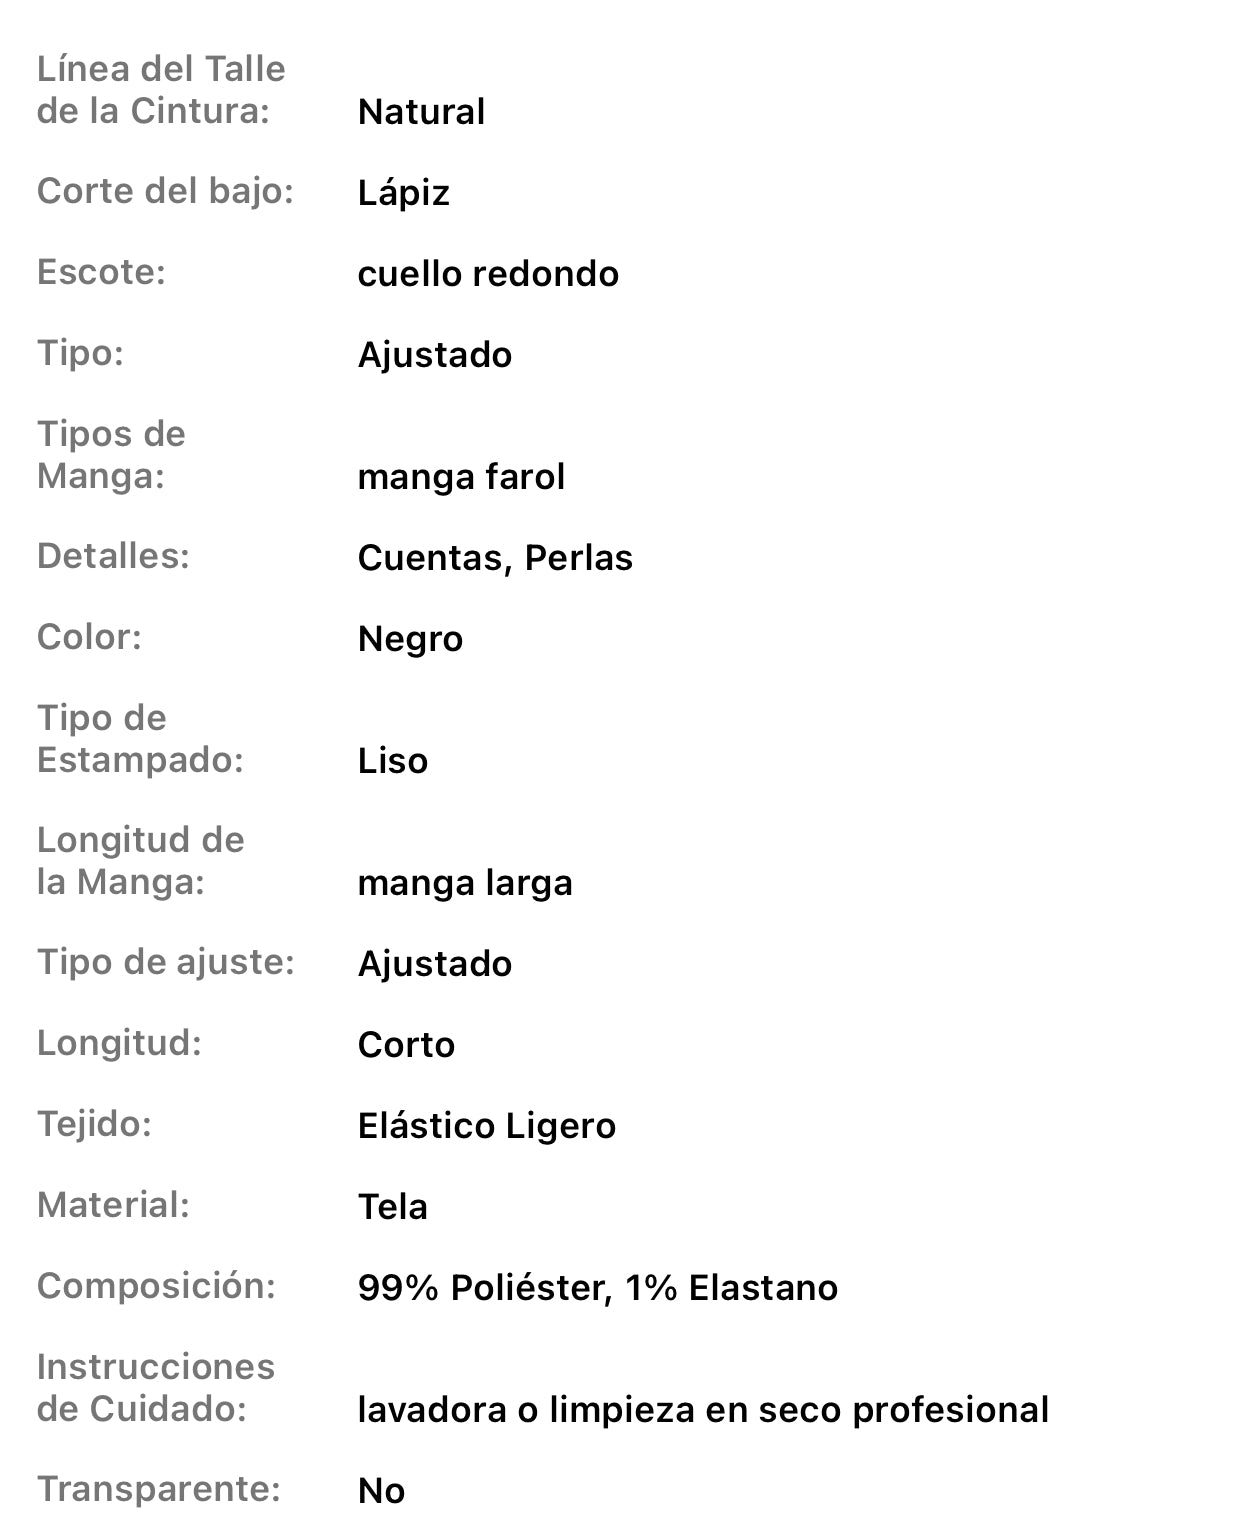Click the 'Color:' label
This screenshot has width=1242, height=1532.
pyautogui.click(x=89, y=637)
